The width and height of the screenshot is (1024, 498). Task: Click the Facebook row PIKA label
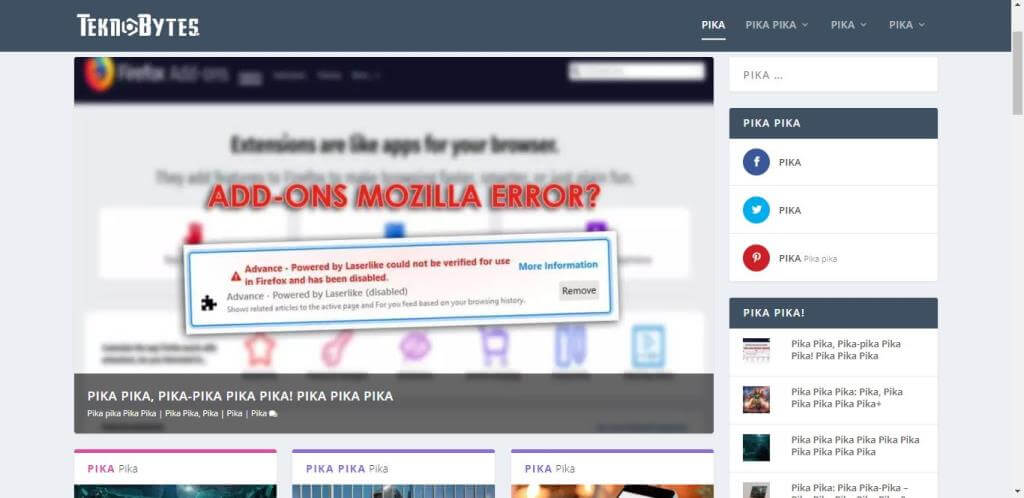[x=790, y=162]
